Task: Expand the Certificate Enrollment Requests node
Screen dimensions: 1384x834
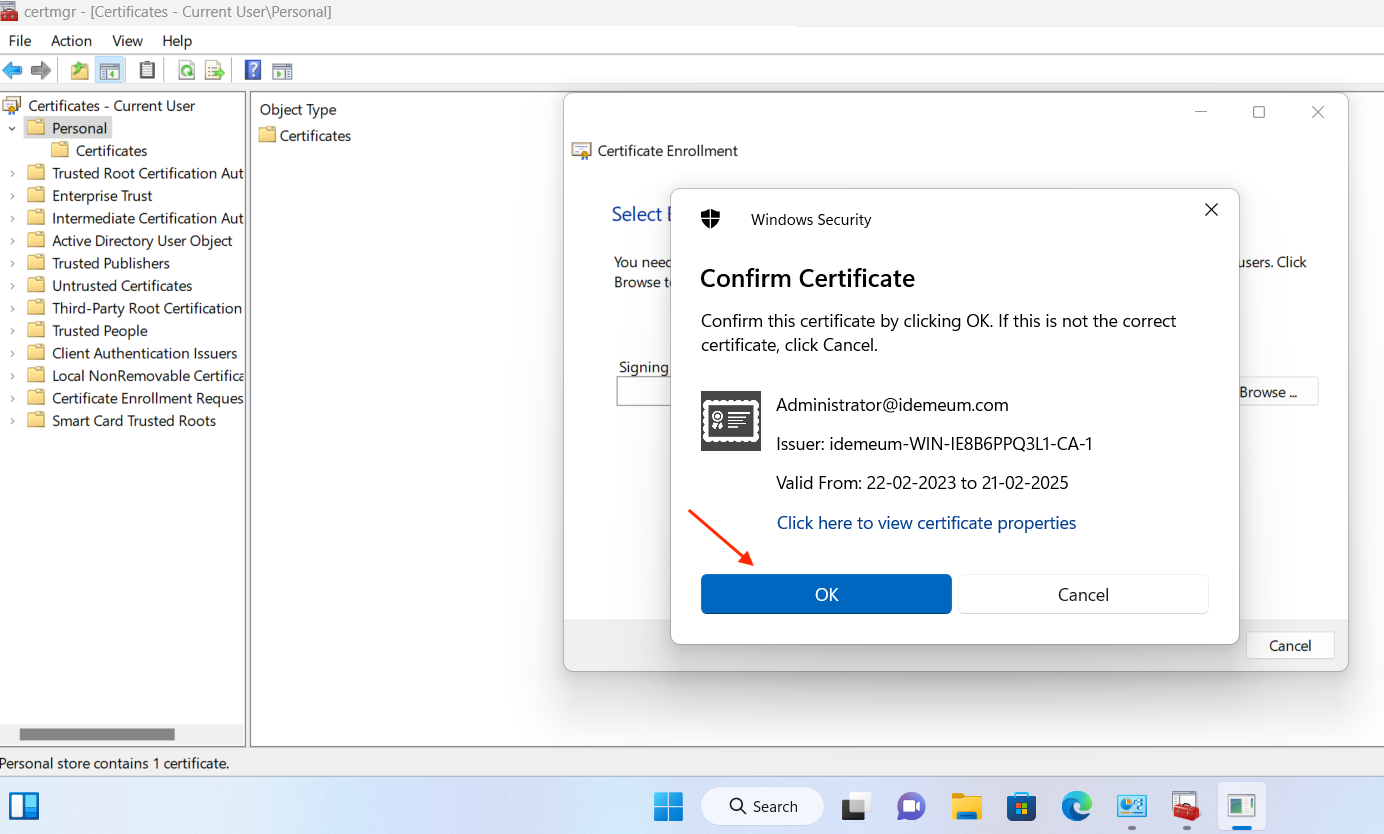Action: coord(12,398)
